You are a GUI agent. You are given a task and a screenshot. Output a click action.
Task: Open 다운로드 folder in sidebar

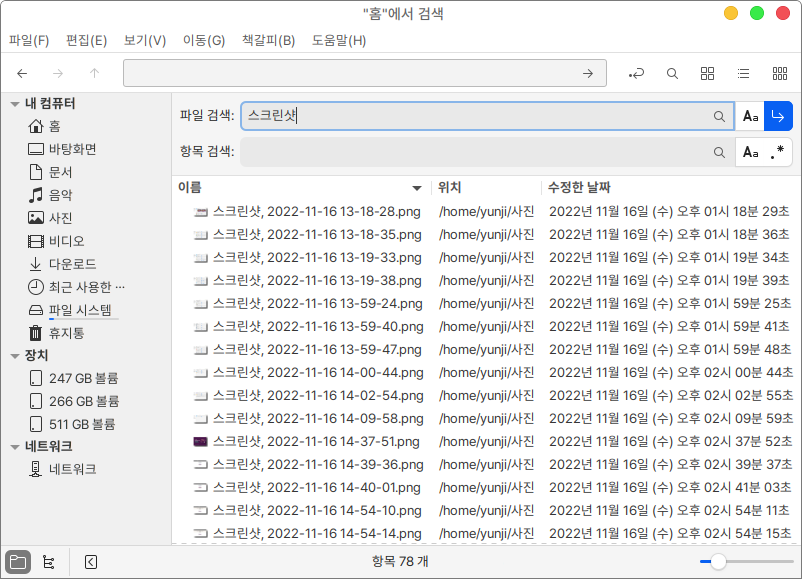[x=72, y=264]
